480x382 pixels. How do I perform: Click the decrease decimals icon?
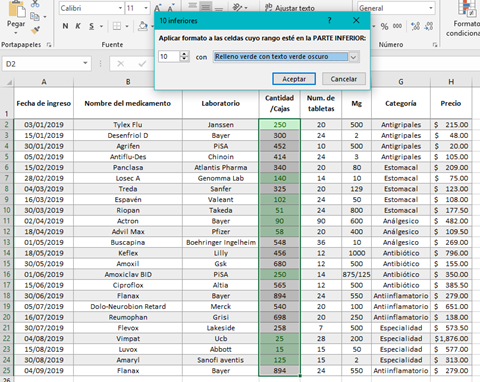point(429,26)
